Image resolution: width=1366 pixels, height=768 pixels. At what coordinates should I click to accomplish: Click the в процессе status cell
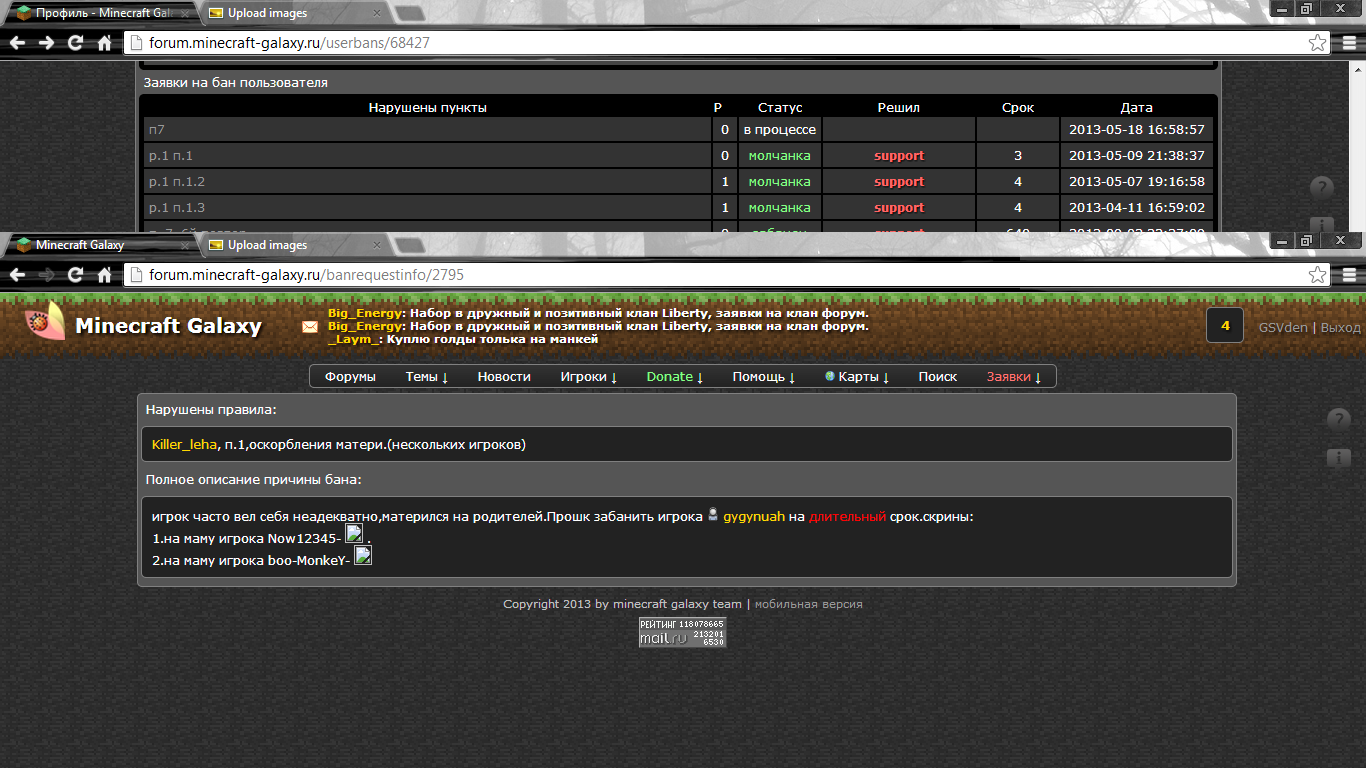click(779, 130)
